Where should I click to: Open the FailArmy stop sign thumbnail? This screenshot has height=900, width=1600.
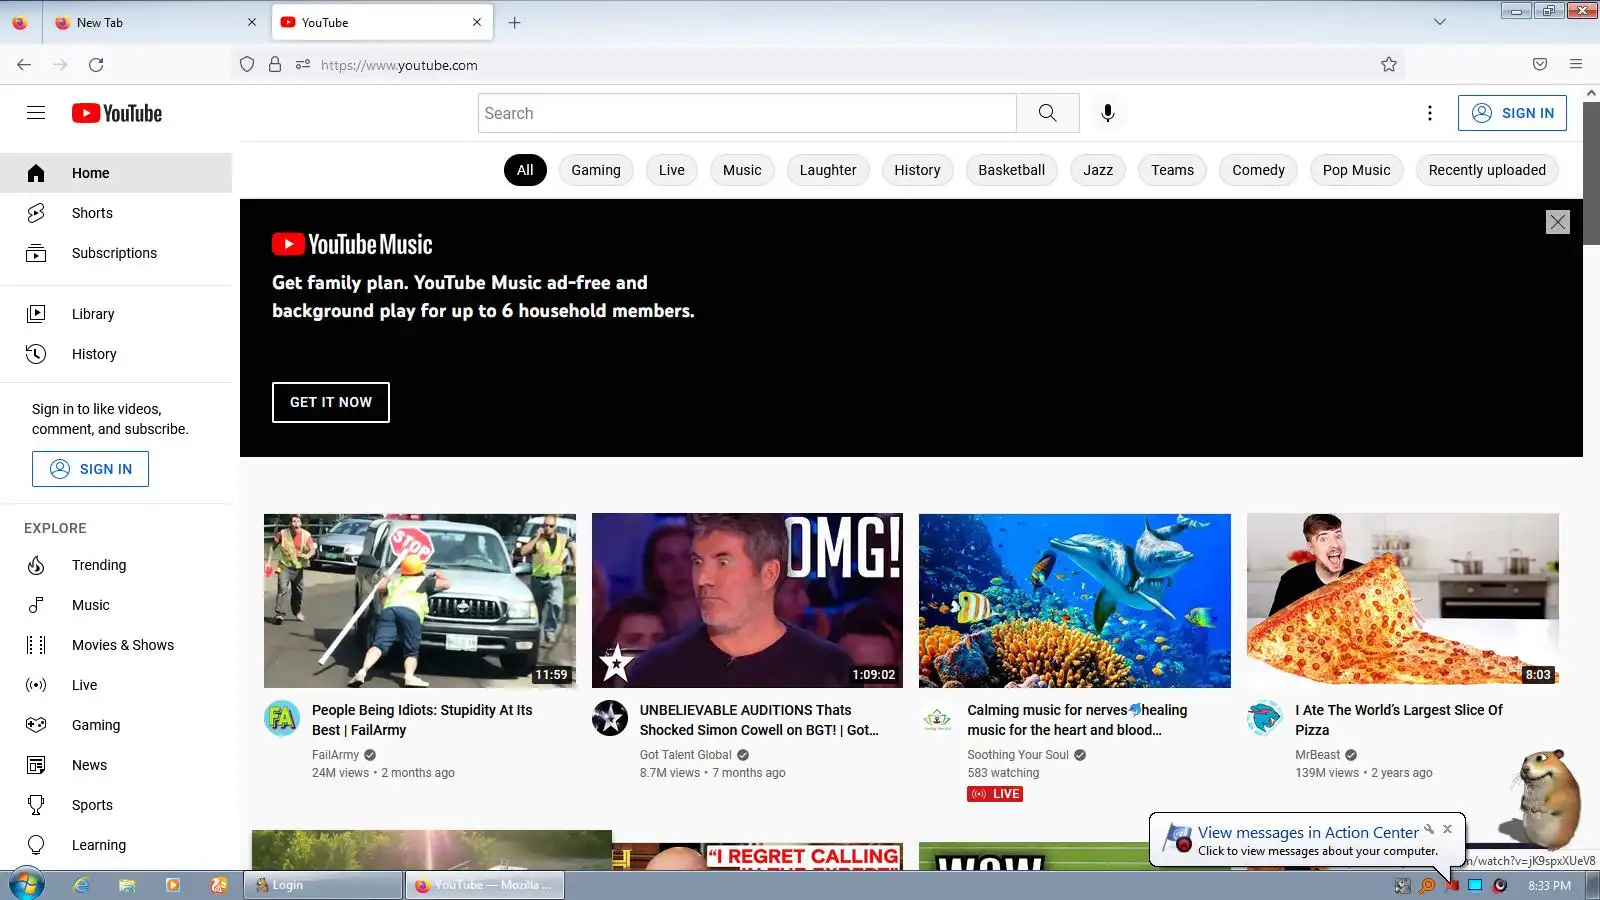click(420, 600)
